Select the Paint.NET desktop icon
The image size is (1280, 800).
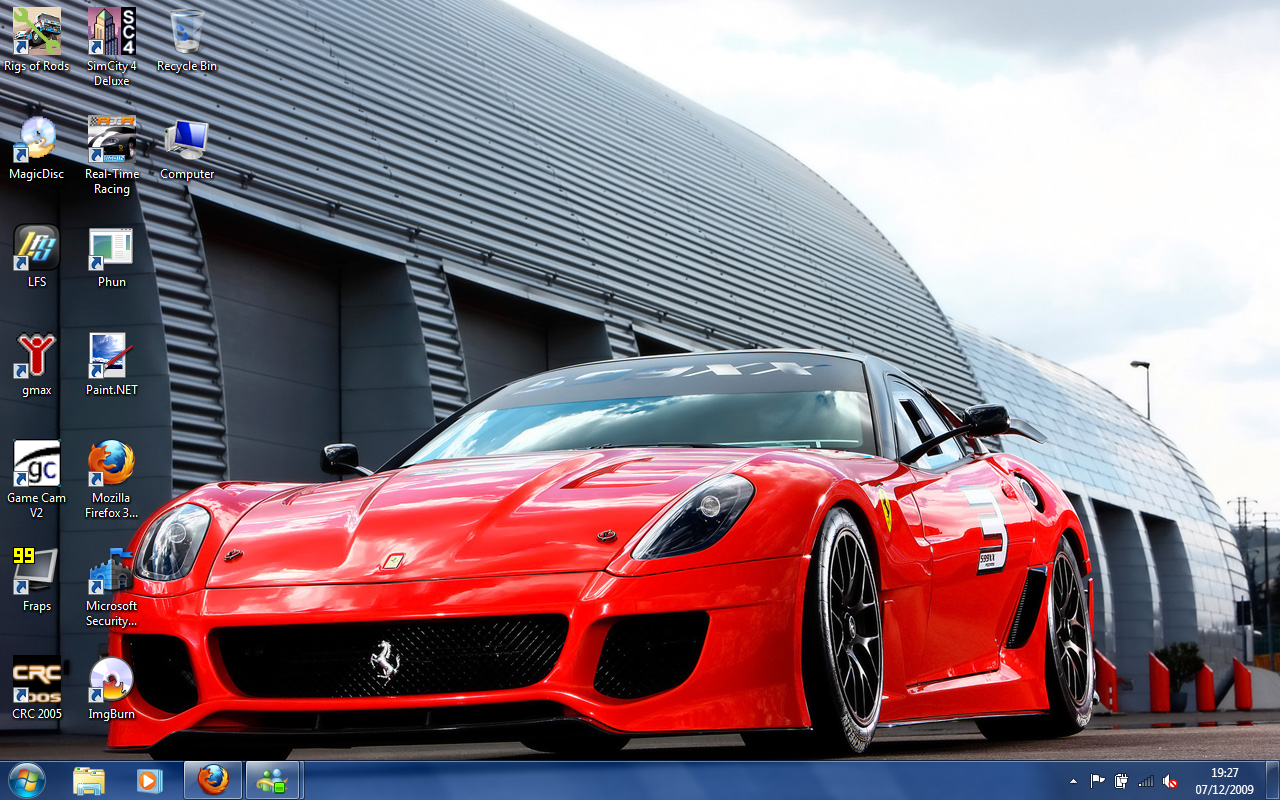[112, 364]
